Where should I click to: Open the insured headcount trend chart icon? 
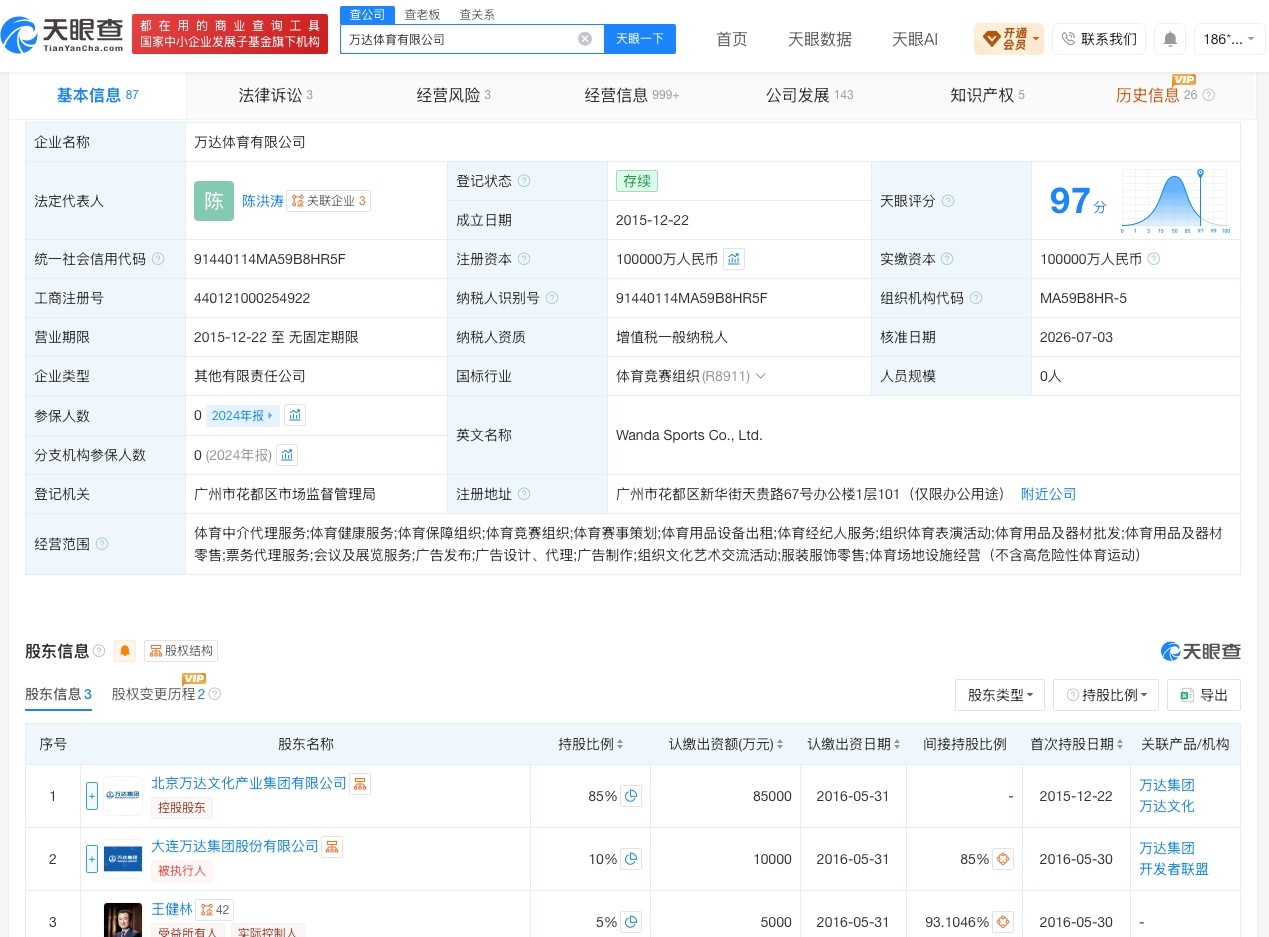point(295,415)
